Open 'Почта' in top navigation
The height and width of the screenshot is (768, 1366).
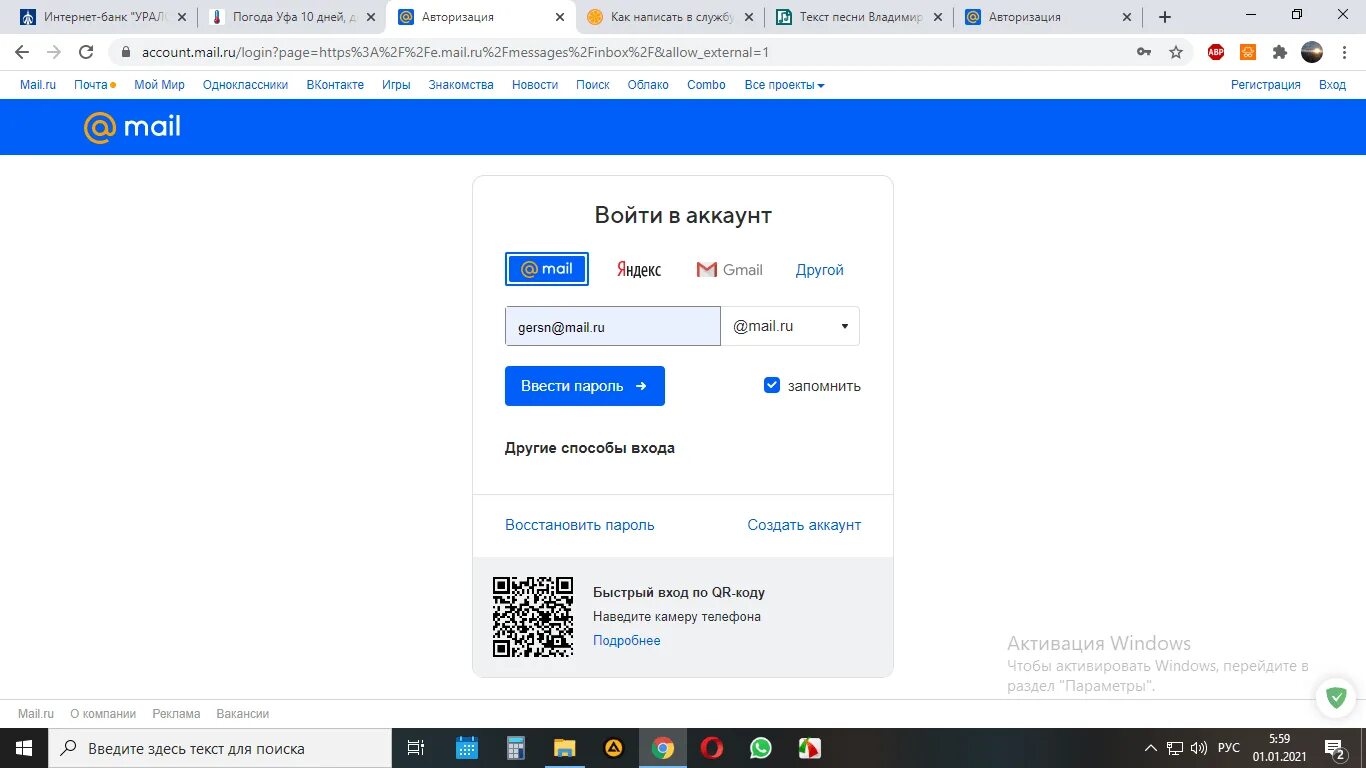point(91,85)
